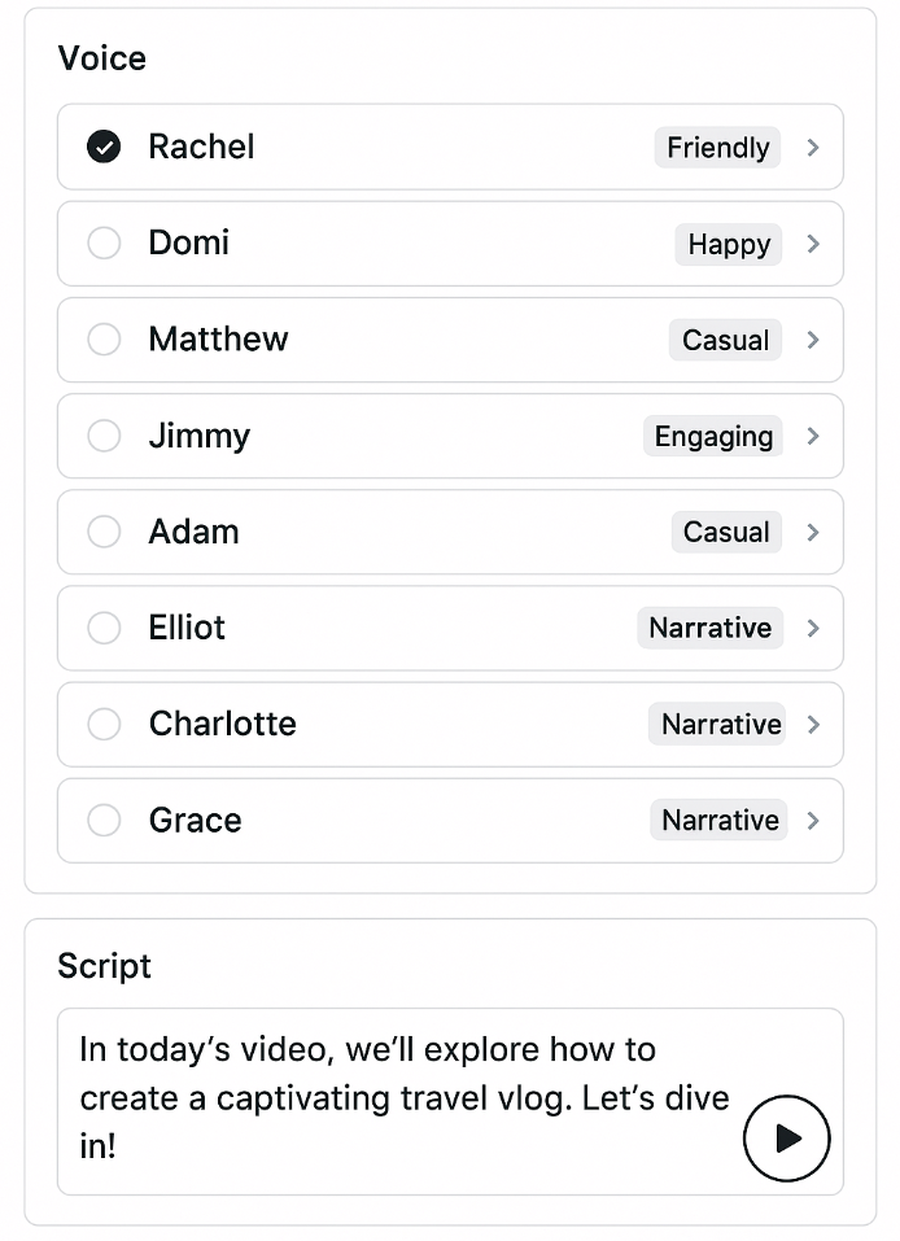This screenshot has width=900, height=1241.
Task: Expand the Matthew voice chevron
Action: click(x=813, y=339)
